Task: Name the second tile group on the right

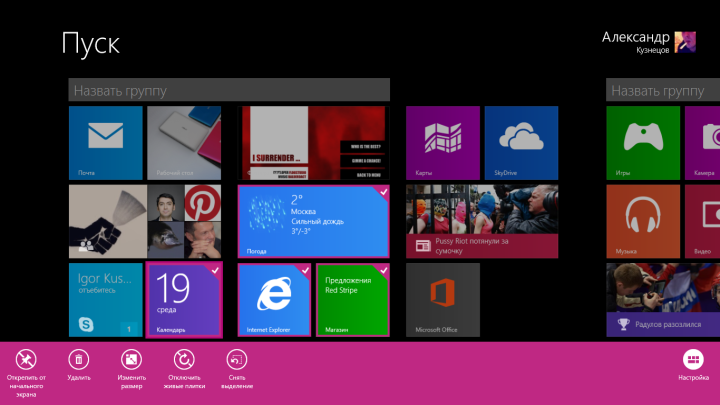Action: (x=662, y=91)
